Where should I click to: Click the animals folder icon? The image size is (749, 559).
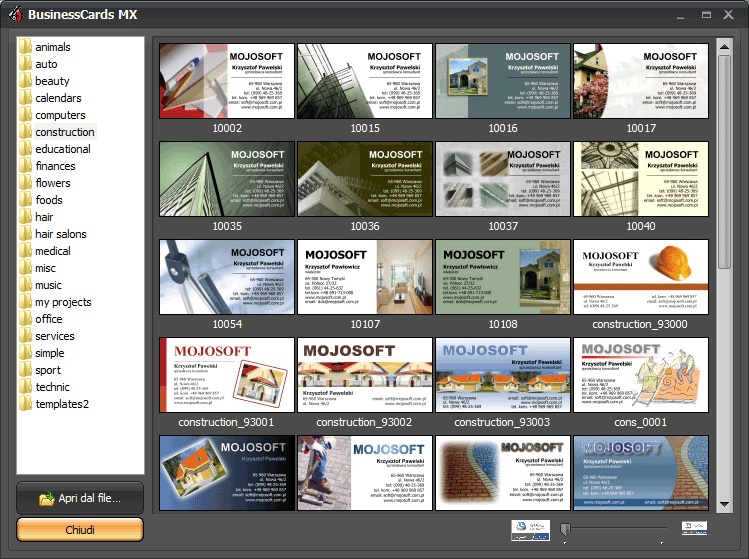(x=25, y=46)
